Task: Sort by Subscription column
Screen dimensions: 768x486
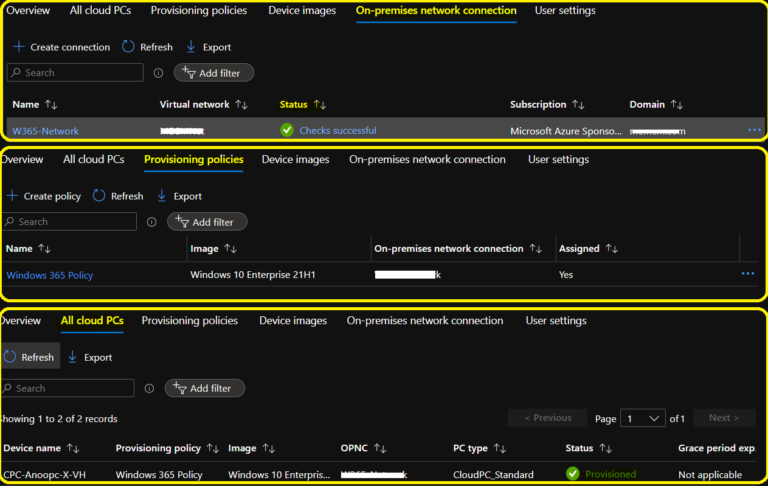Action: [x=578, y=104]
